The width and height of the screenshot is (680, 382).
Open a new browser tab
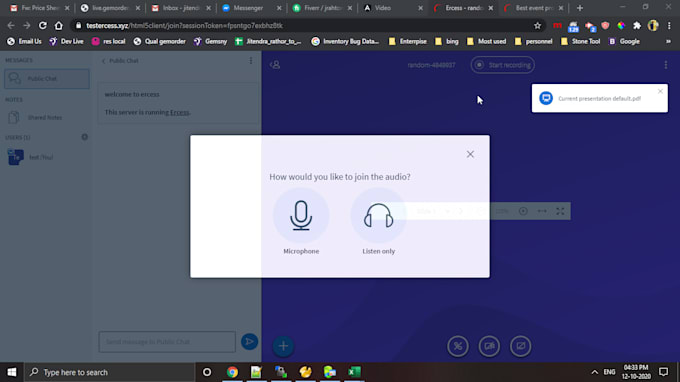(x=580, y=8)
